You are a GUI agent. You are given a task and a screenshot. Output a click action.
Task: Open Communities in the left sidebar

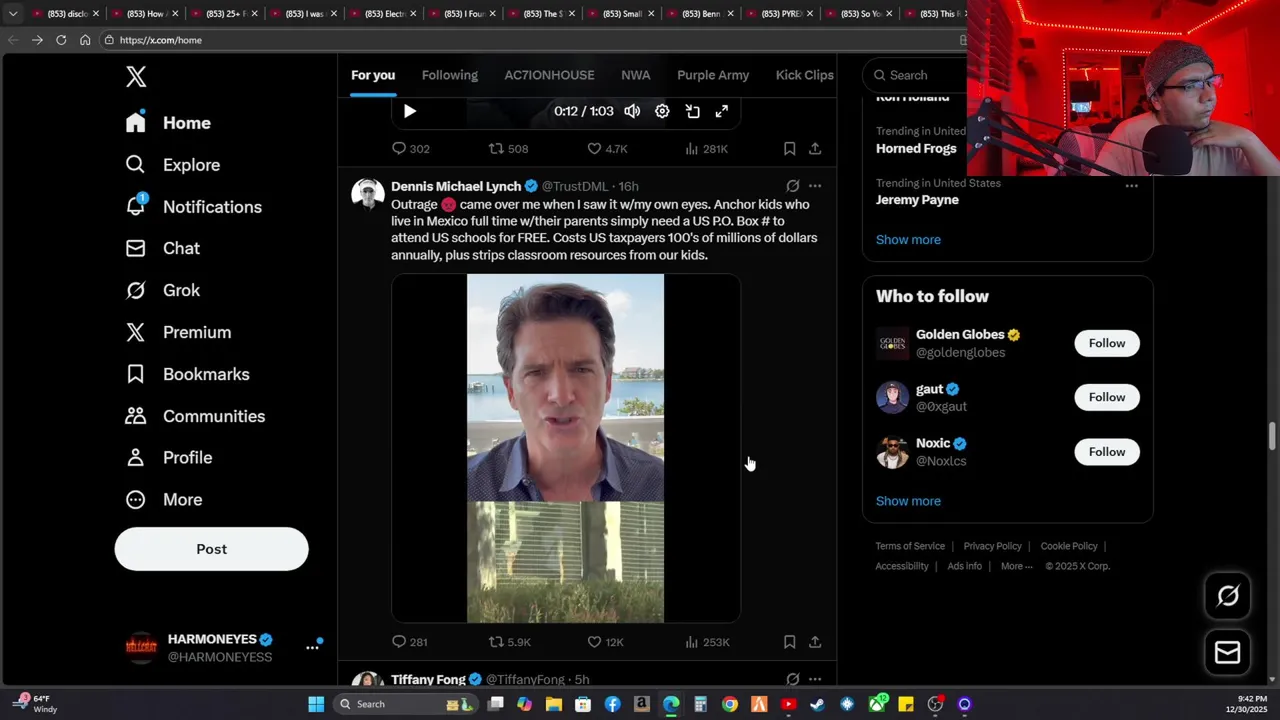click(x=195, y=416)
